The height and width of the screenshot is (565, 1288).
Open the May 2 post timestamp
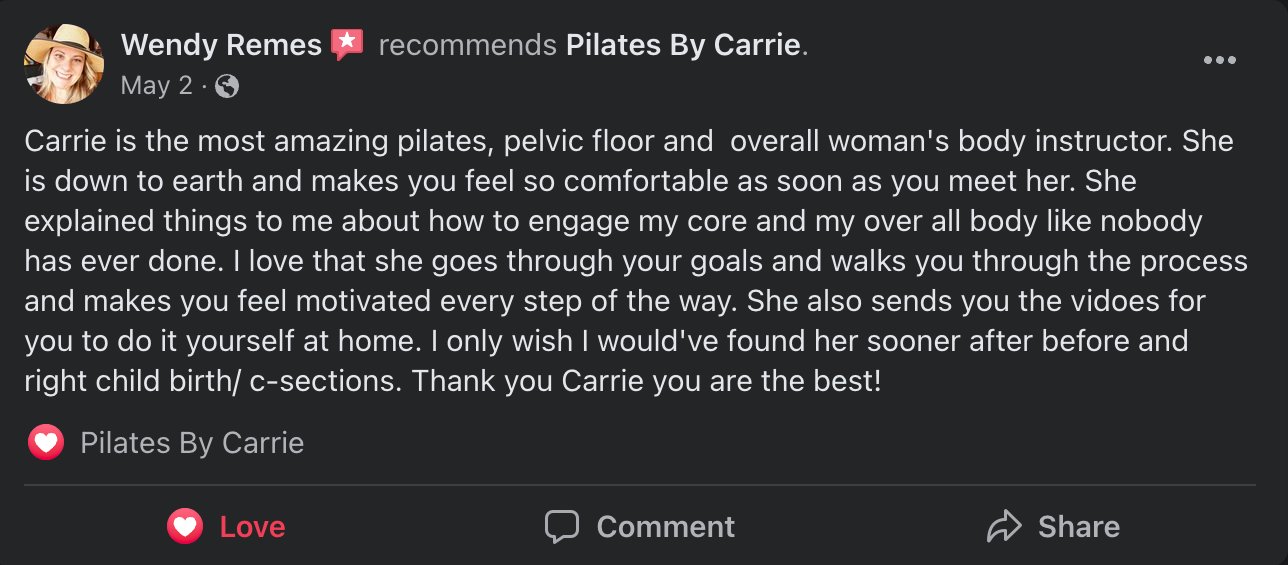coord(156,87)
